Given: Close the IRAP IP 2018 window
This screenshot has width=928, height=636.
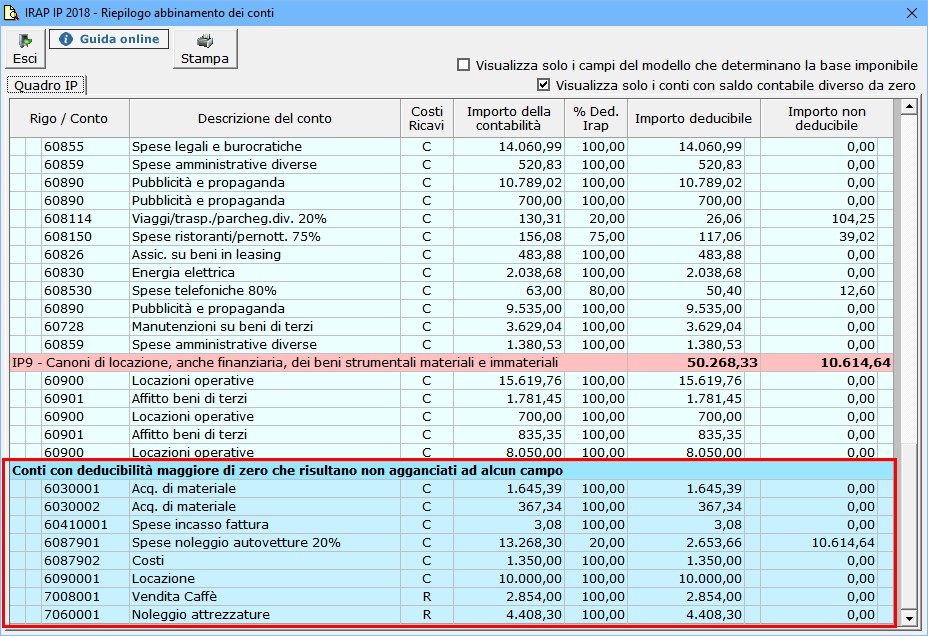Looking at the screenshot, I should tap(911, 13).
